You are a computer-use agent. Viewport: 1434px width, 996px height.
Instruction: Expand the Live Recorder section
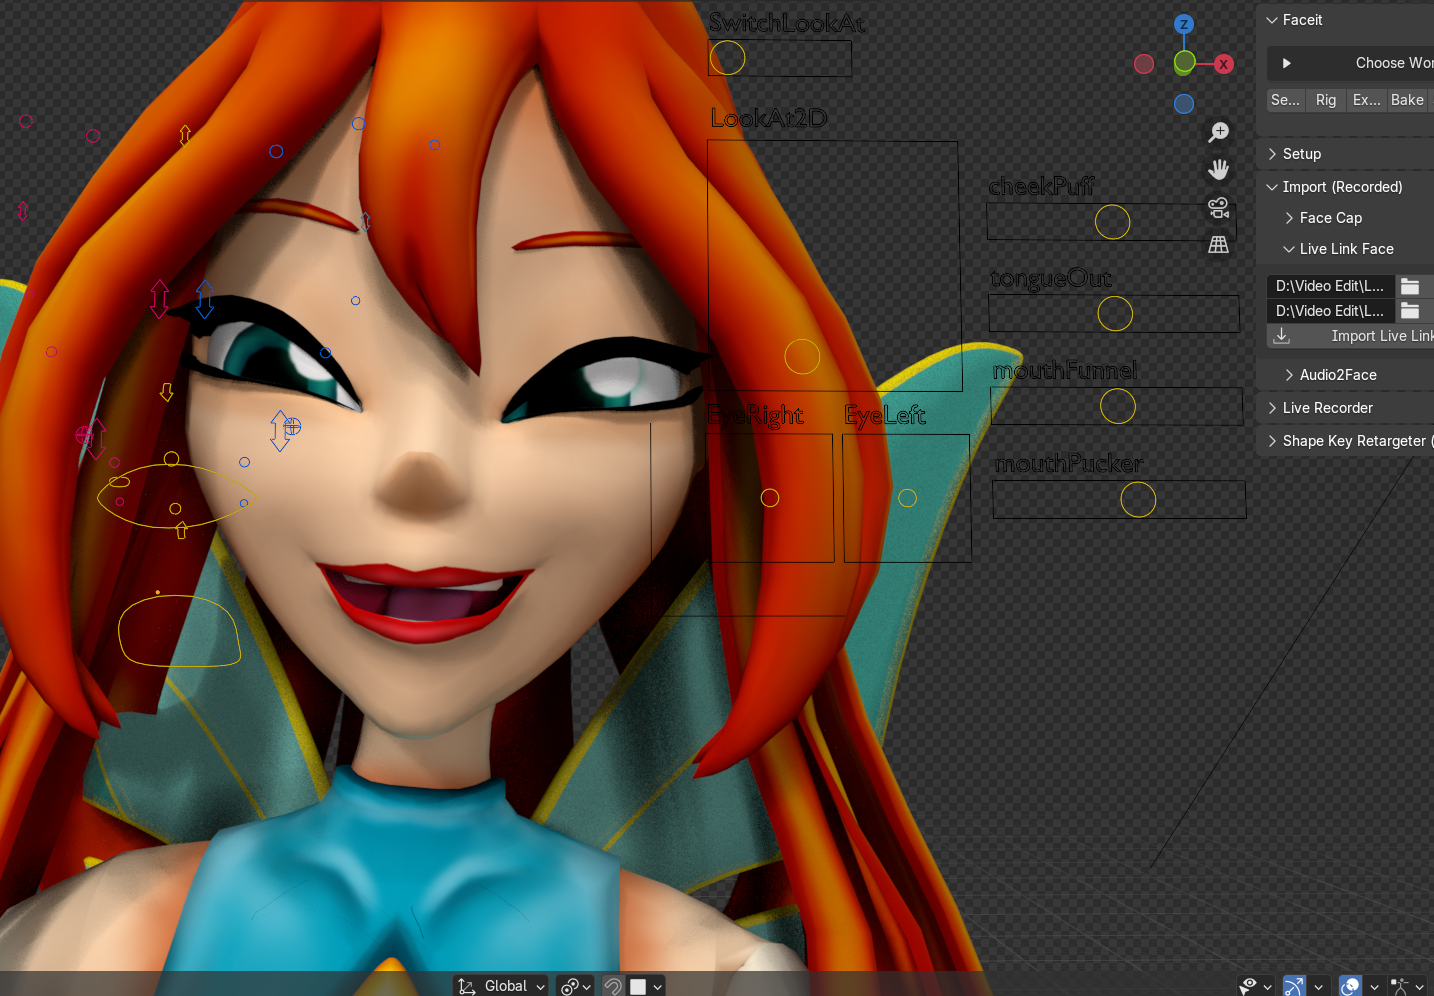tap(1272, 408)
